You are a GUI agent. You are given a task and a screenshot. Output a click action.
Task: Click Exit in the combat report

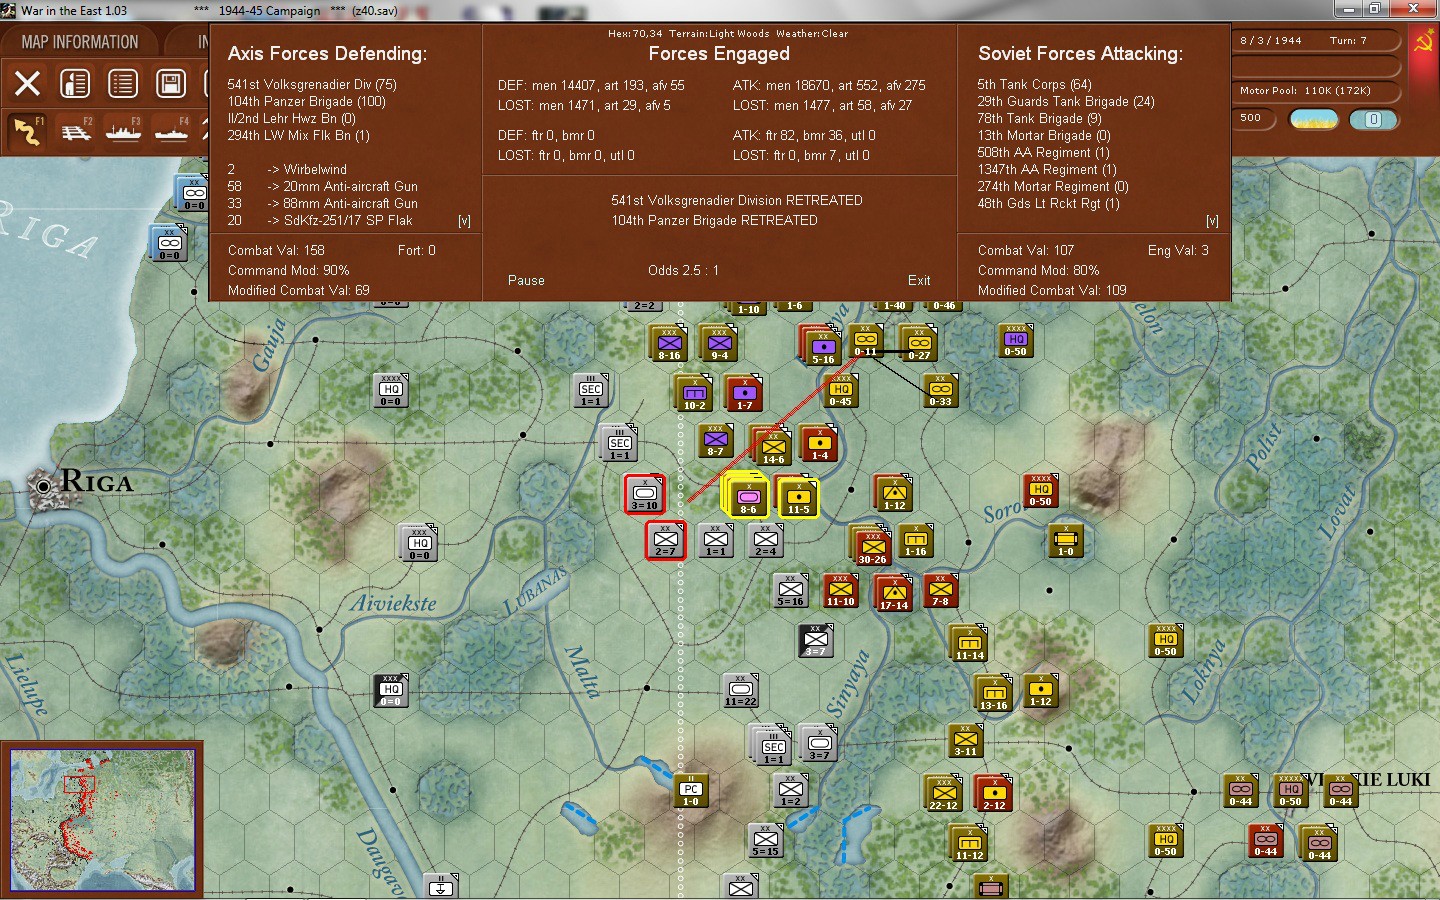coord(919,281)
